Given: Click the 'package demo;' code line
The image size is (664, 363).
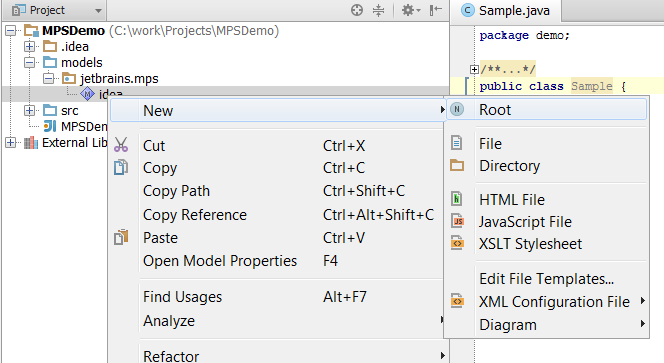Looking at the screenshot, I should pos(525,35).
